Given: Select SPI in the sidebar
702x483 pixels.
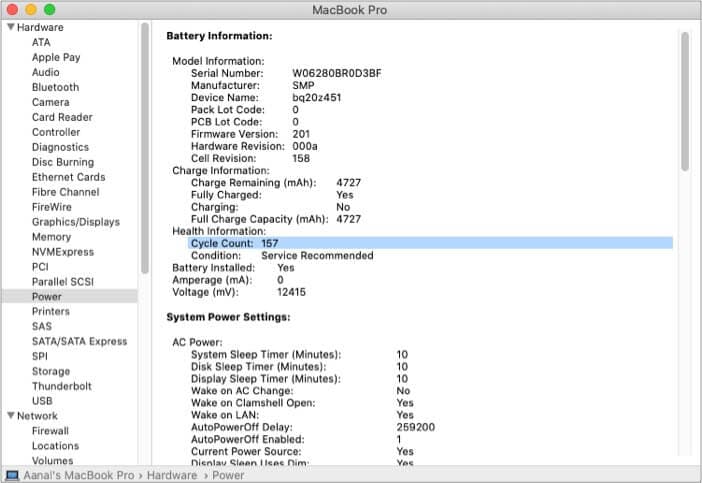Looking at the screenshot, I should 40,356.
